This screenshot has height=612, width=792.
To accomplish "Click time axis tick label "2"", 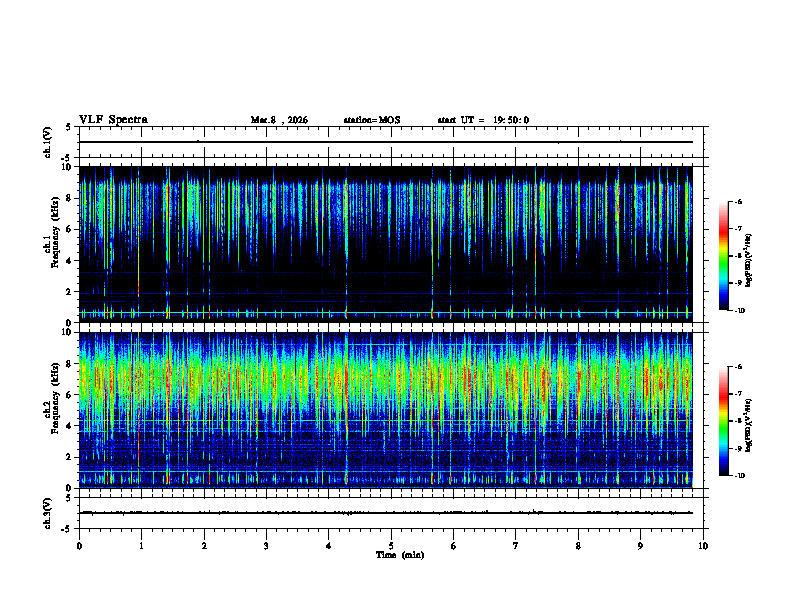I will coord(204,546).
